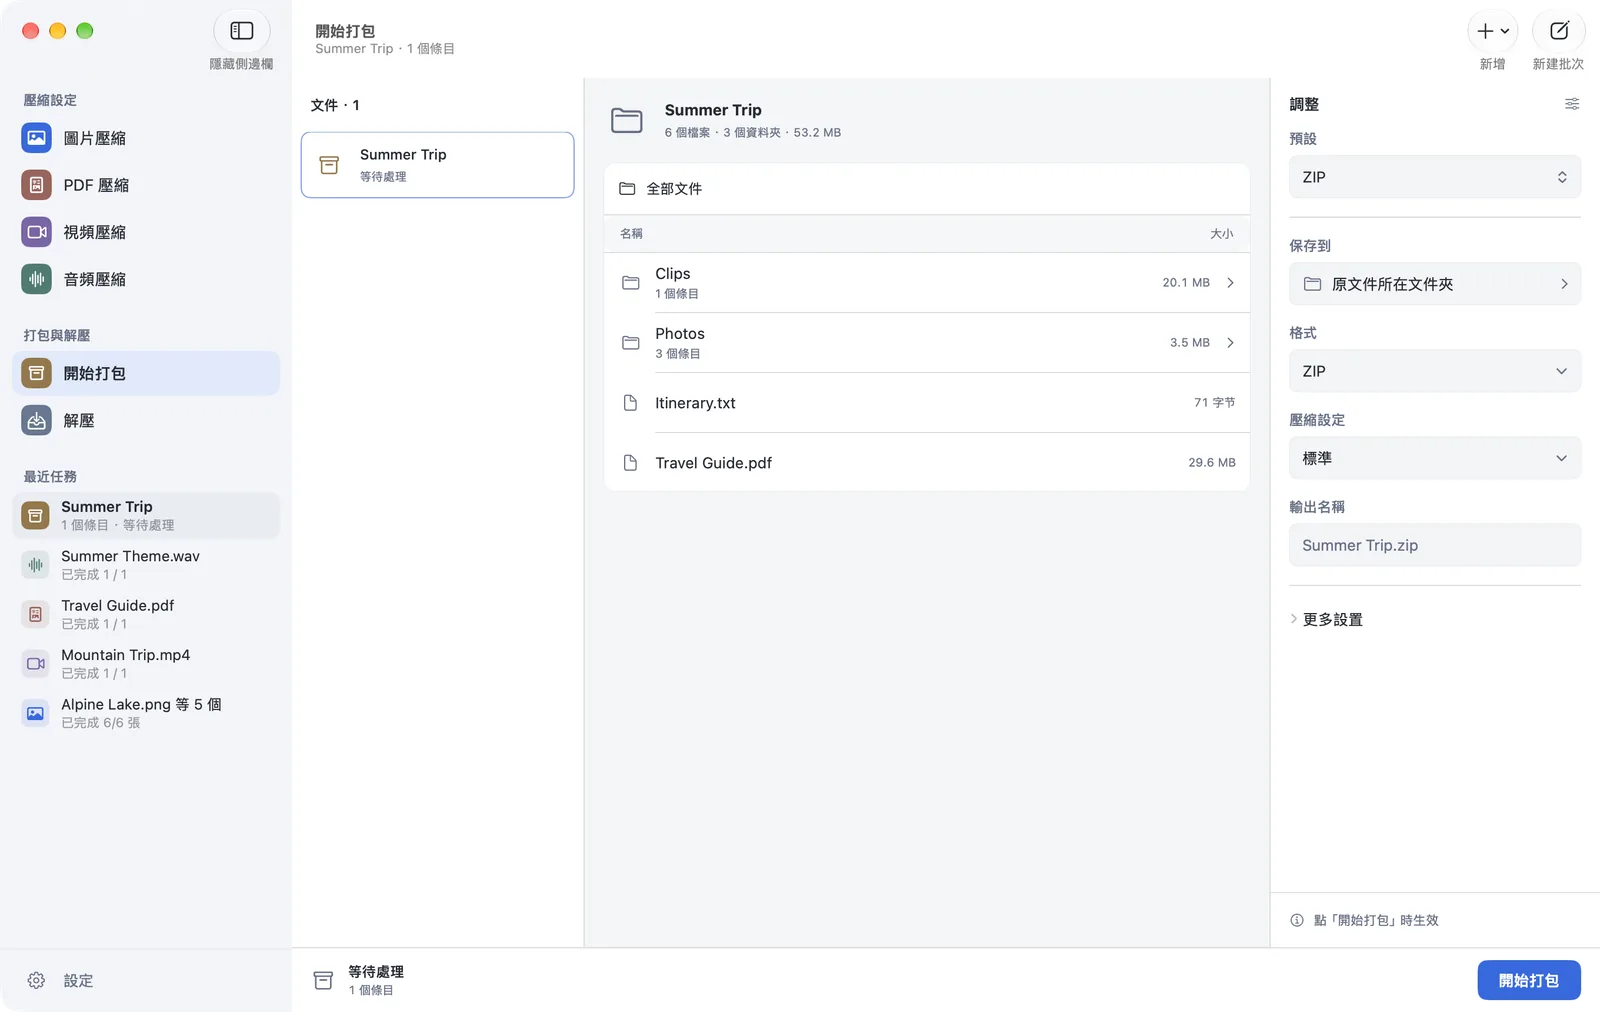Click the hide sidebar icon (隱藏側邊欄)
1600x1012 pixels.
click(x=242, y=31)
